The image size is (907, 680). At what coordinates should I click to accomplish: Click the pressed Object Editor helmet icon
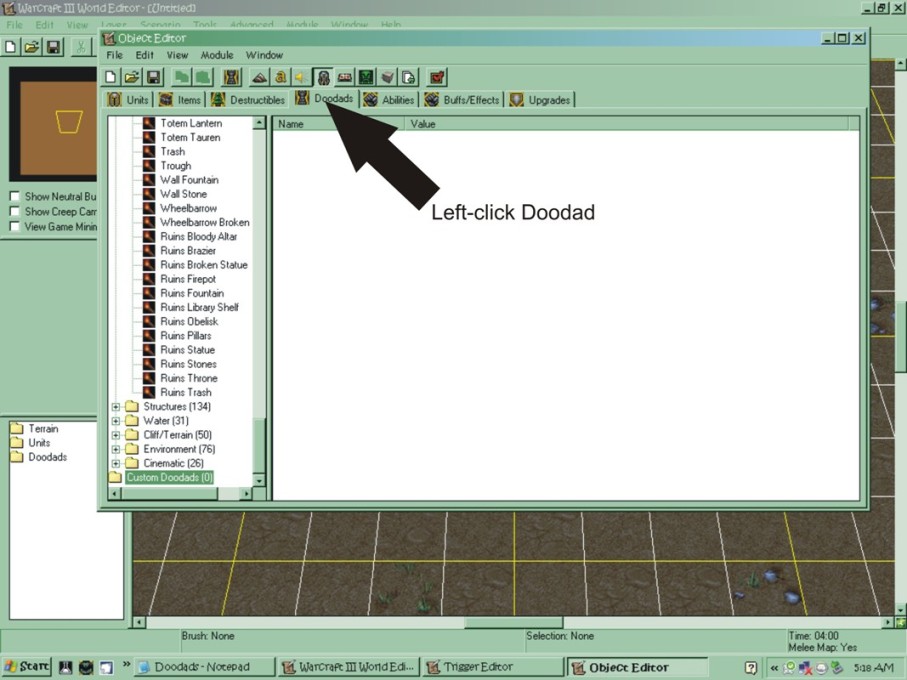point(323,77)
